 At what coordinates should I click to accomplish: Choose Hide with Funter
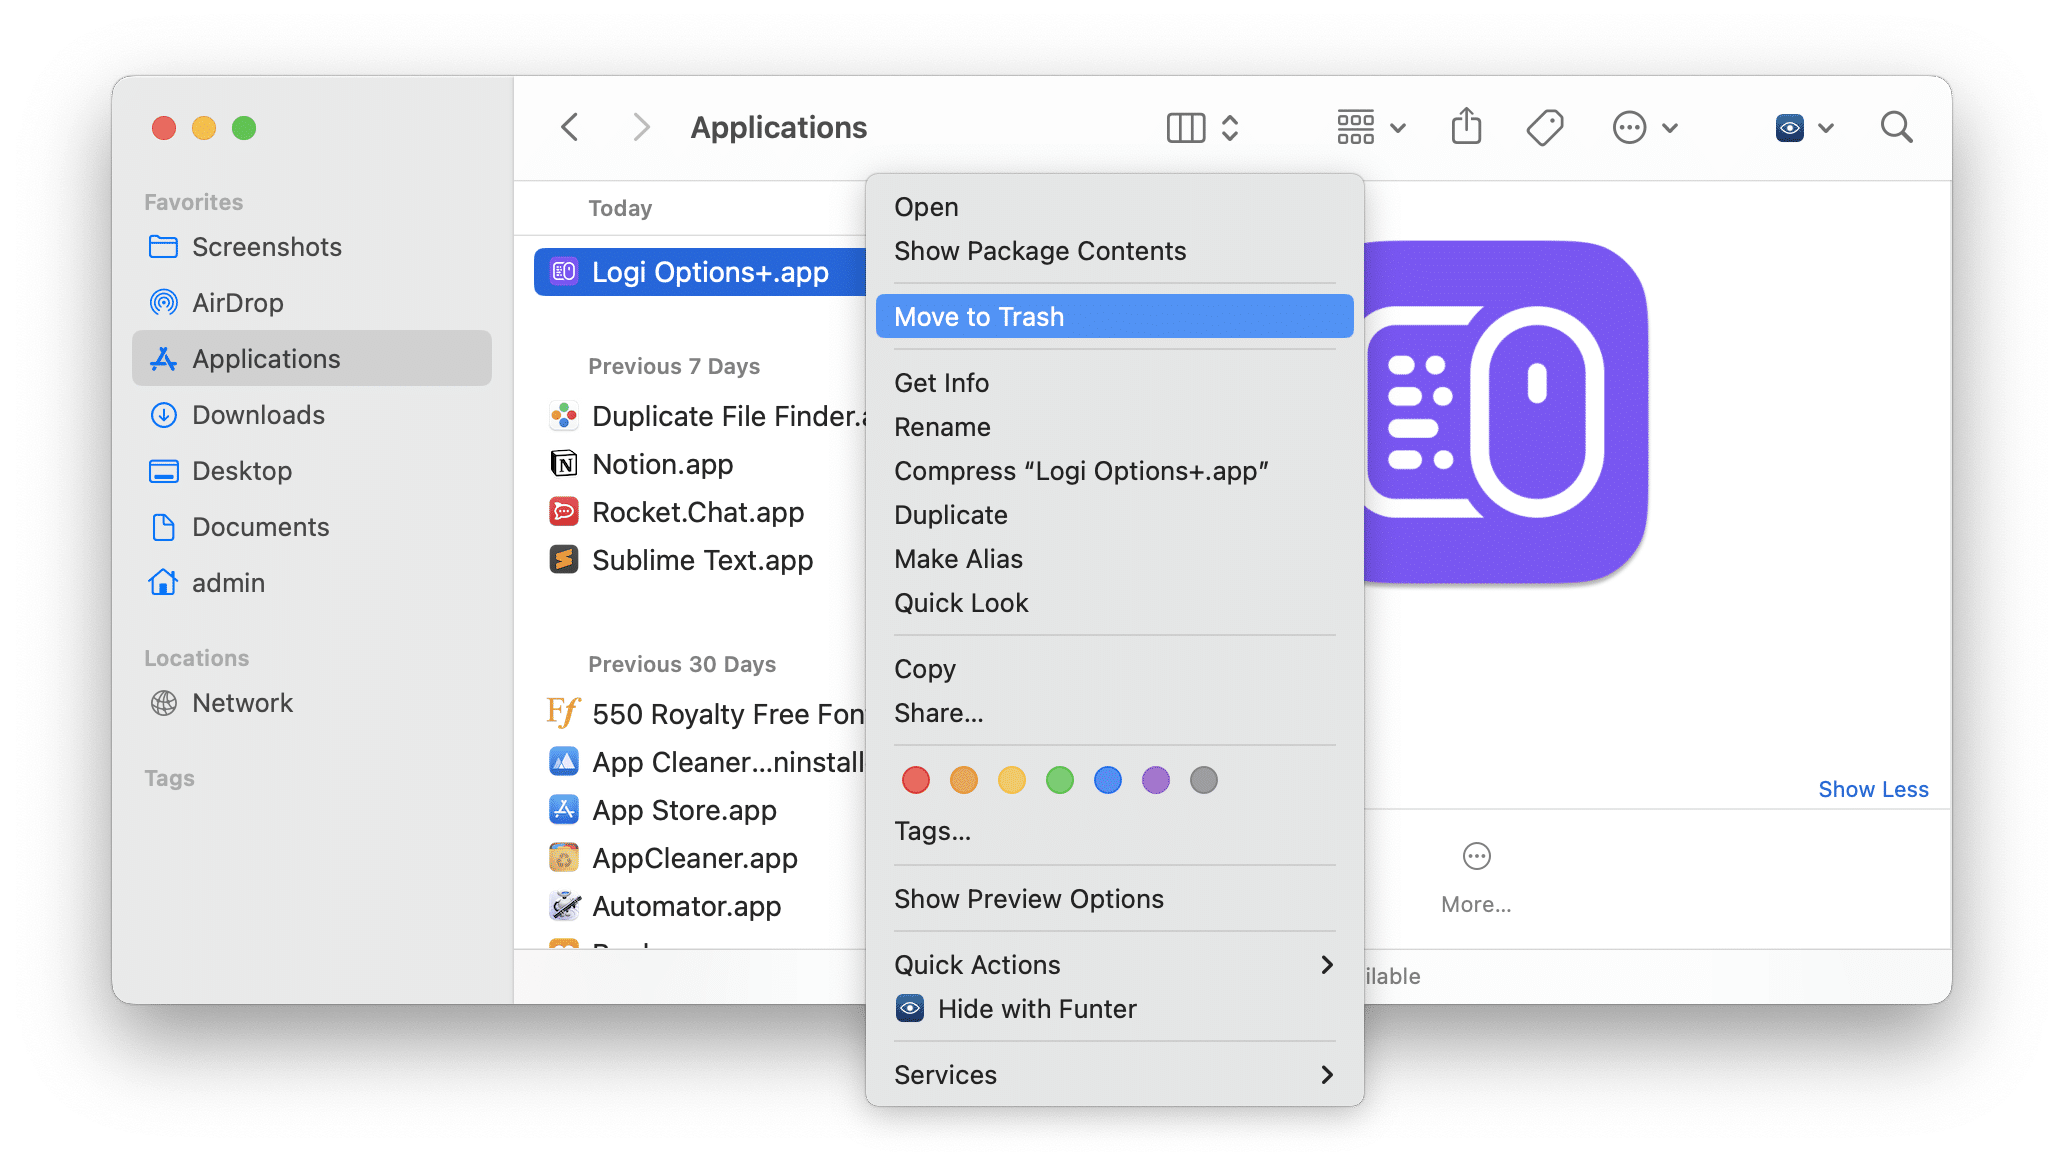point(1114,1009)
